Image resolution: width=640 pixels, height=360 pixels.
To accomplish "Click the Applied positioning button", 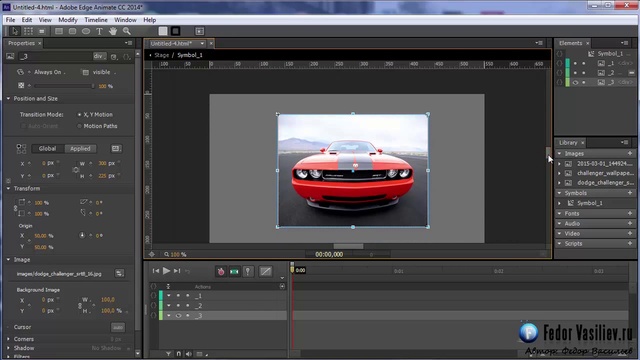I will tap(80, 149).
